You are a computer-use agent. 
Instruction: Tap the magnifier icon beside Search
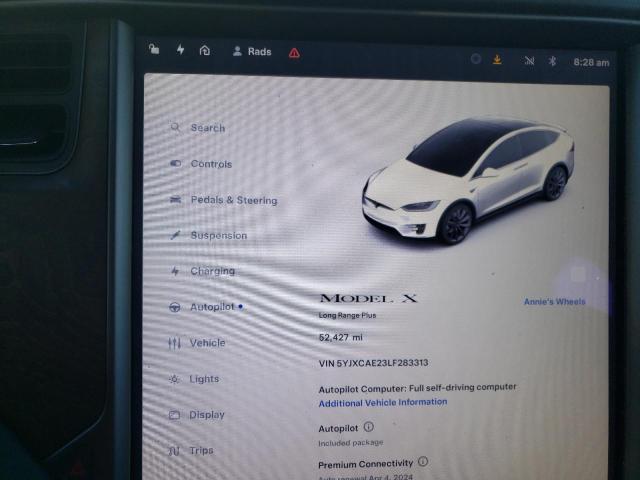pyautogui.click(x=175, y=128)
